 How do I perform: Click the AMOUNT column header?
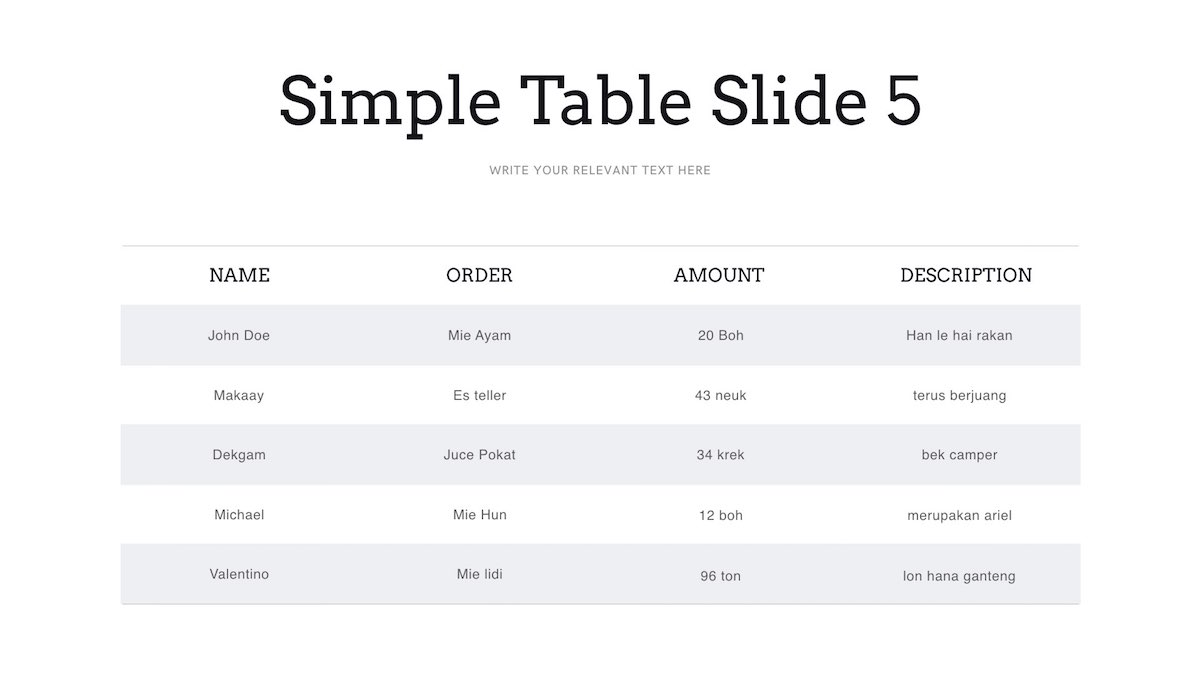(x=719, y=275)
